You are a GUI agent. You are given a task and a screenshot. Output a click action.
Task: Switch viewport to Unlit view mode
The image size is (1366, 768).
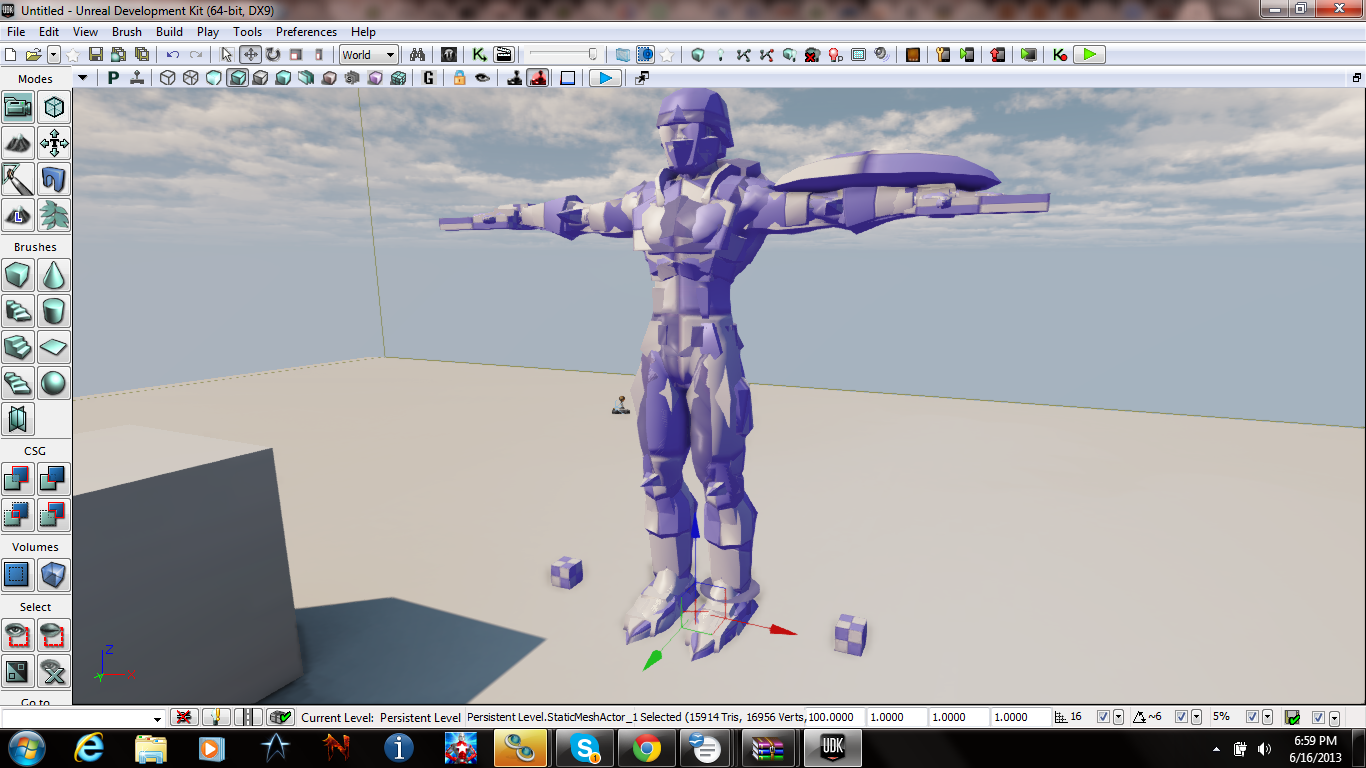coord(213,78)
